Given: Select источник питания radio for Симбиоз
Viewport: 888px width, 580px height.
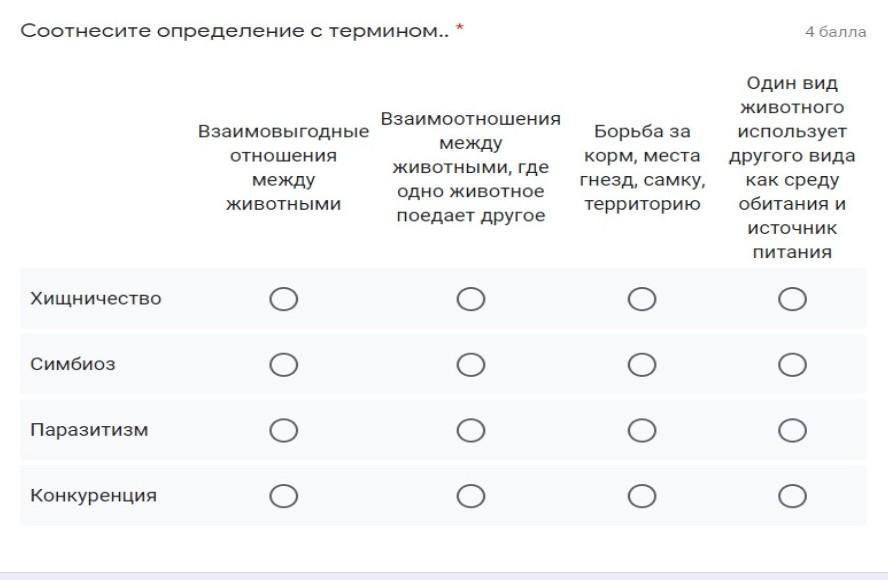Looking at the screenshot, I should pyautogui.click(x=792, y=365).
